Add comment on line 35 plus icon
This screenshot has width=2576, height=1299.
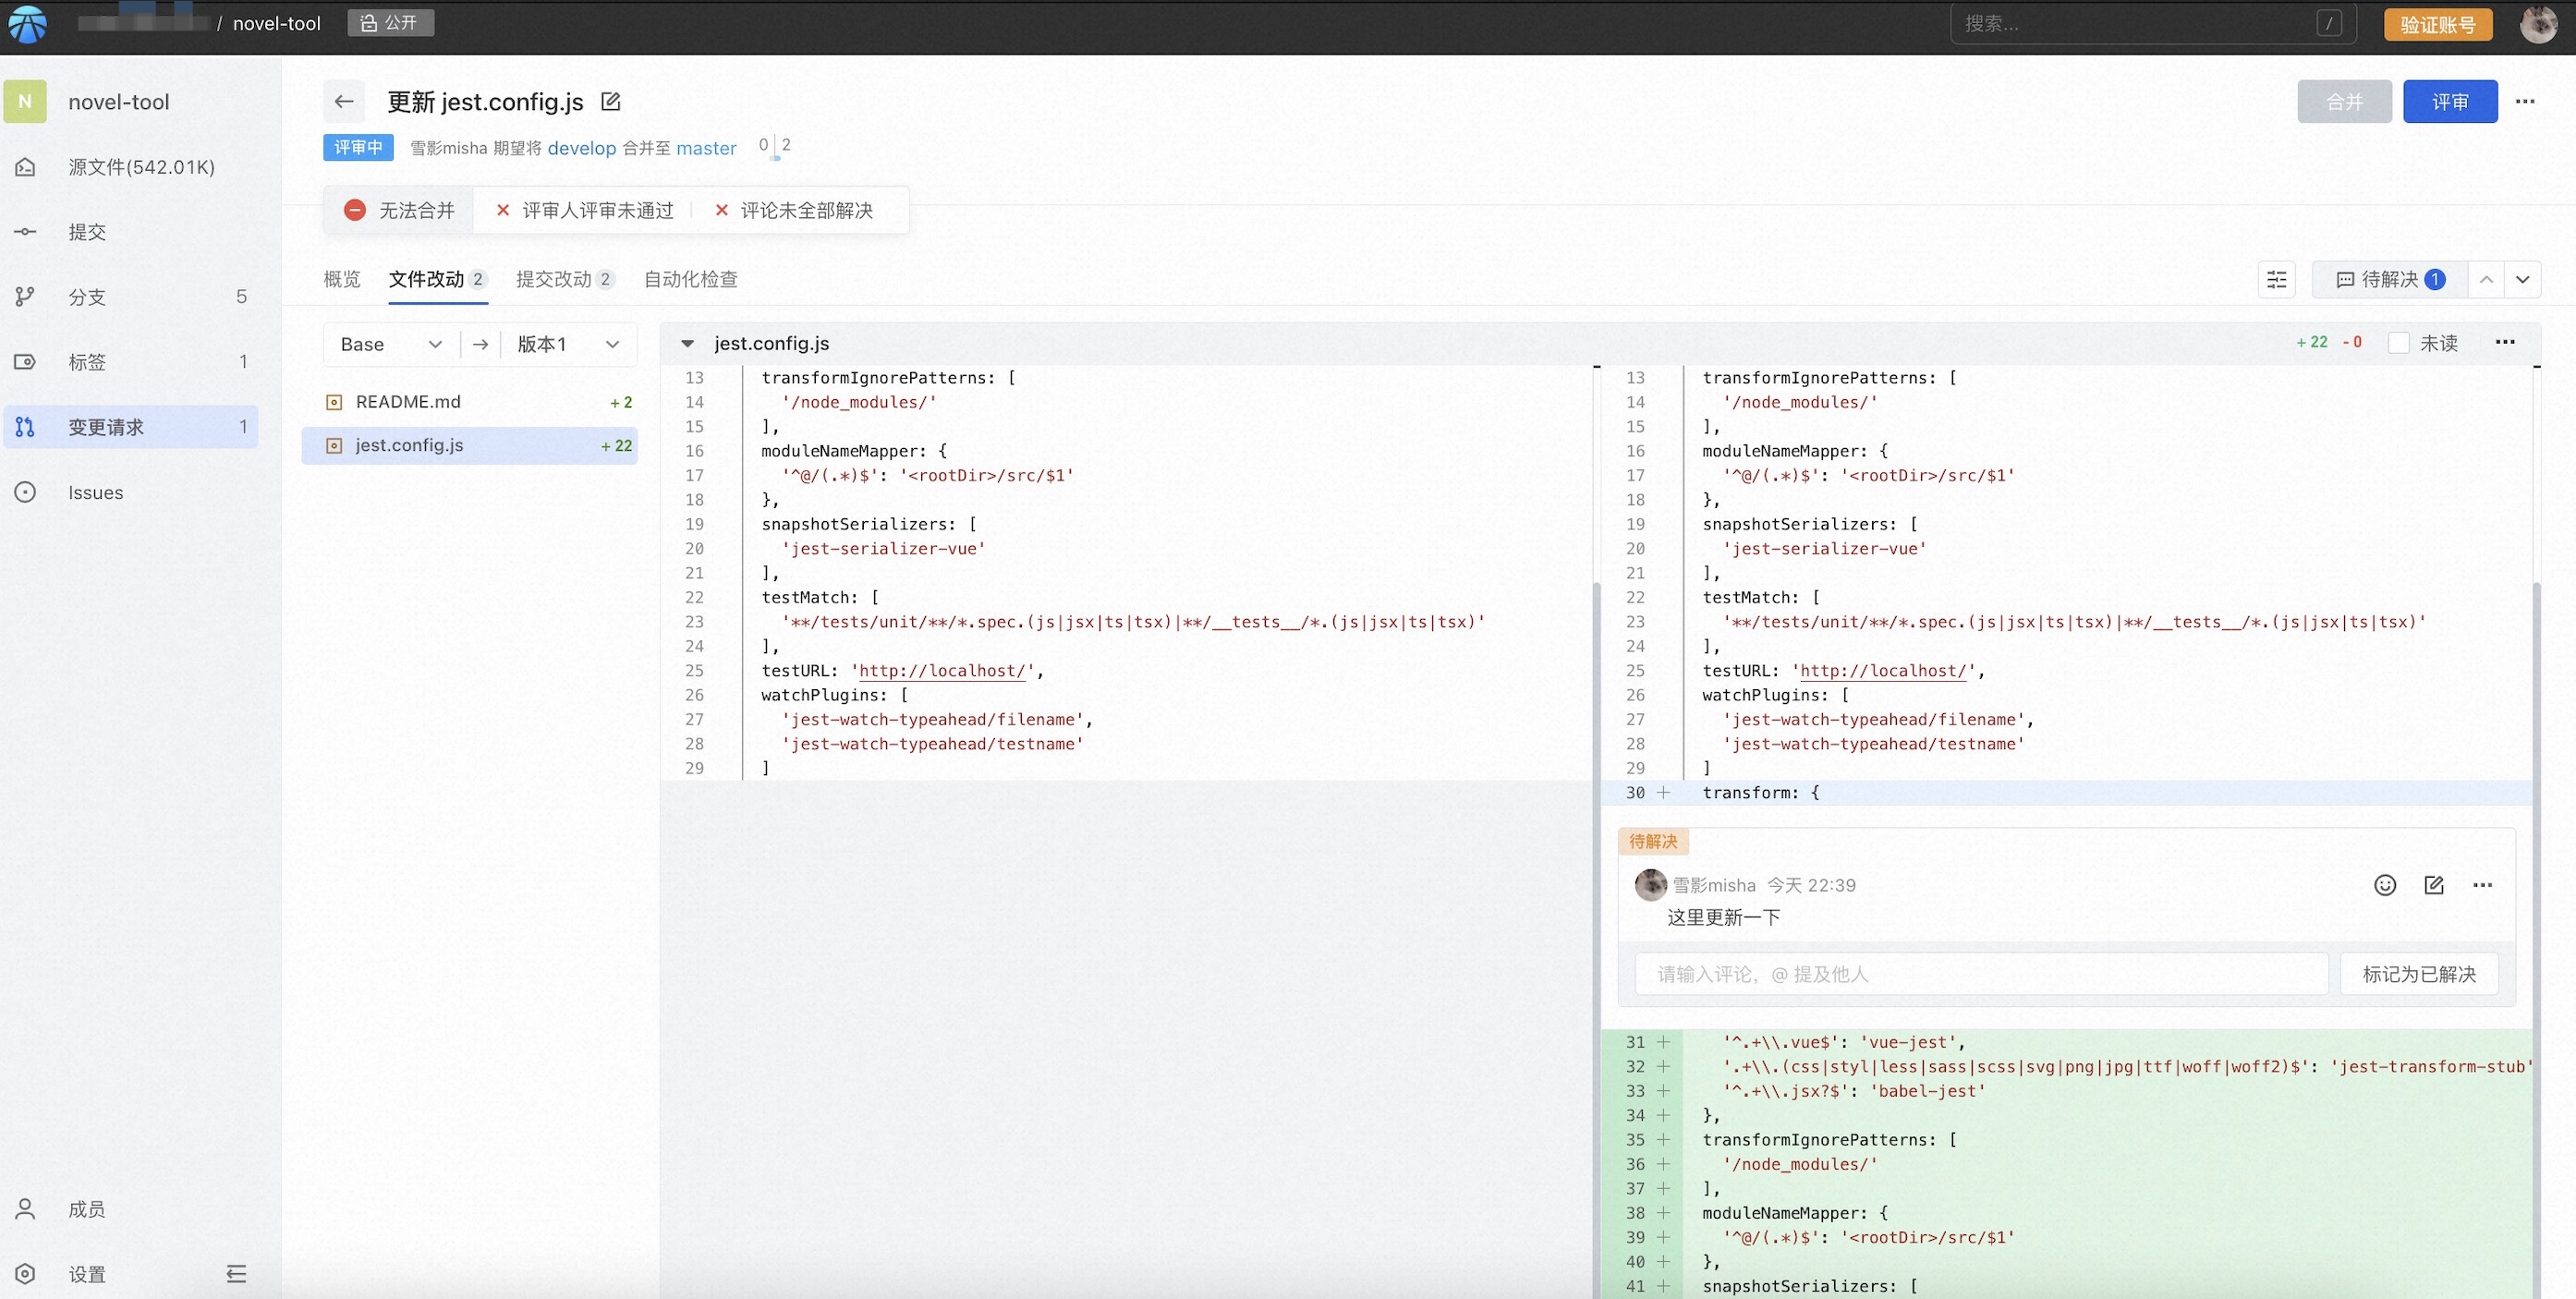[x=1663, y=1139]
